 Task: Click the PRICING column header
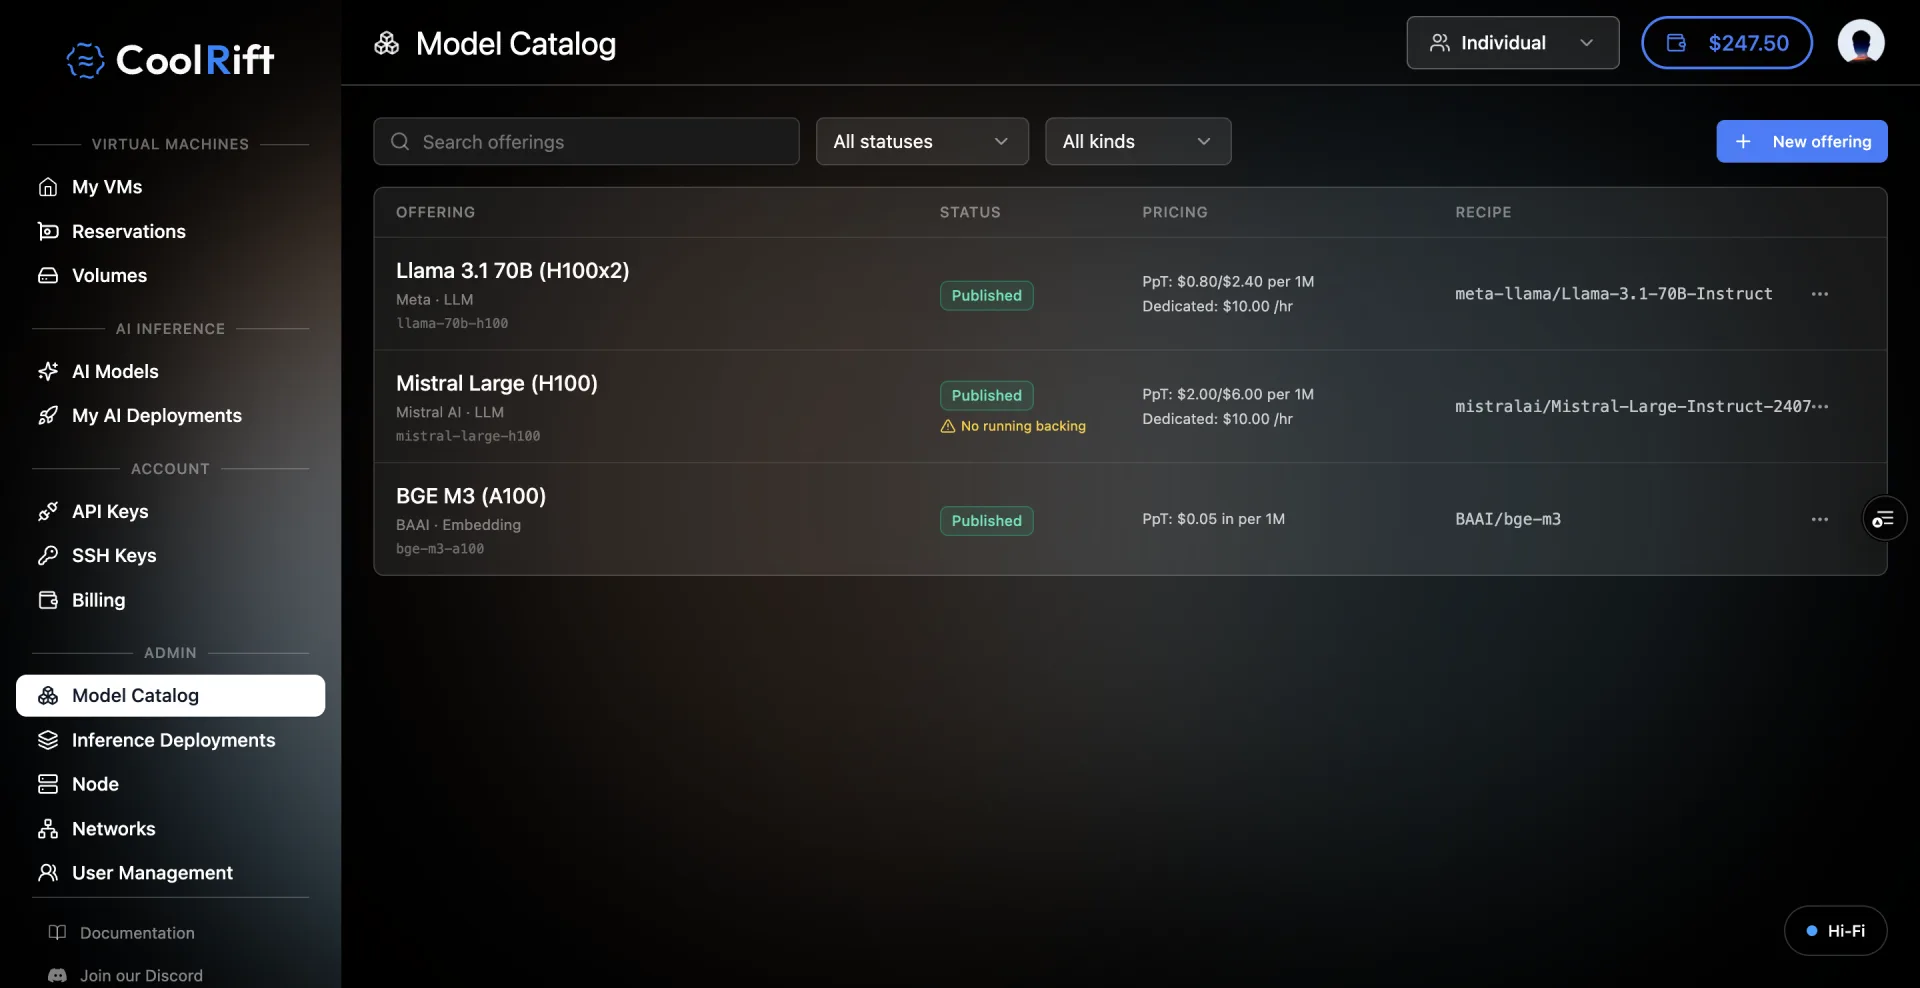tap(1174, 212)
